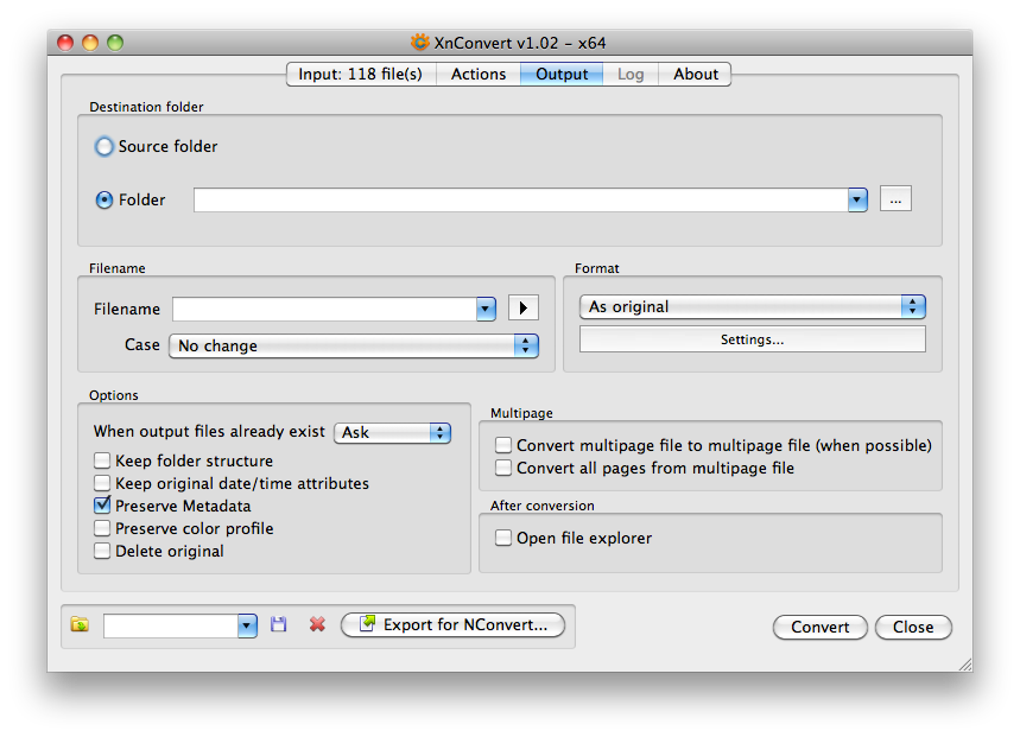This screenshot has height=737, width=1020.
Task: Open the Case dropdown showing No change
Action: coord(354,345)
